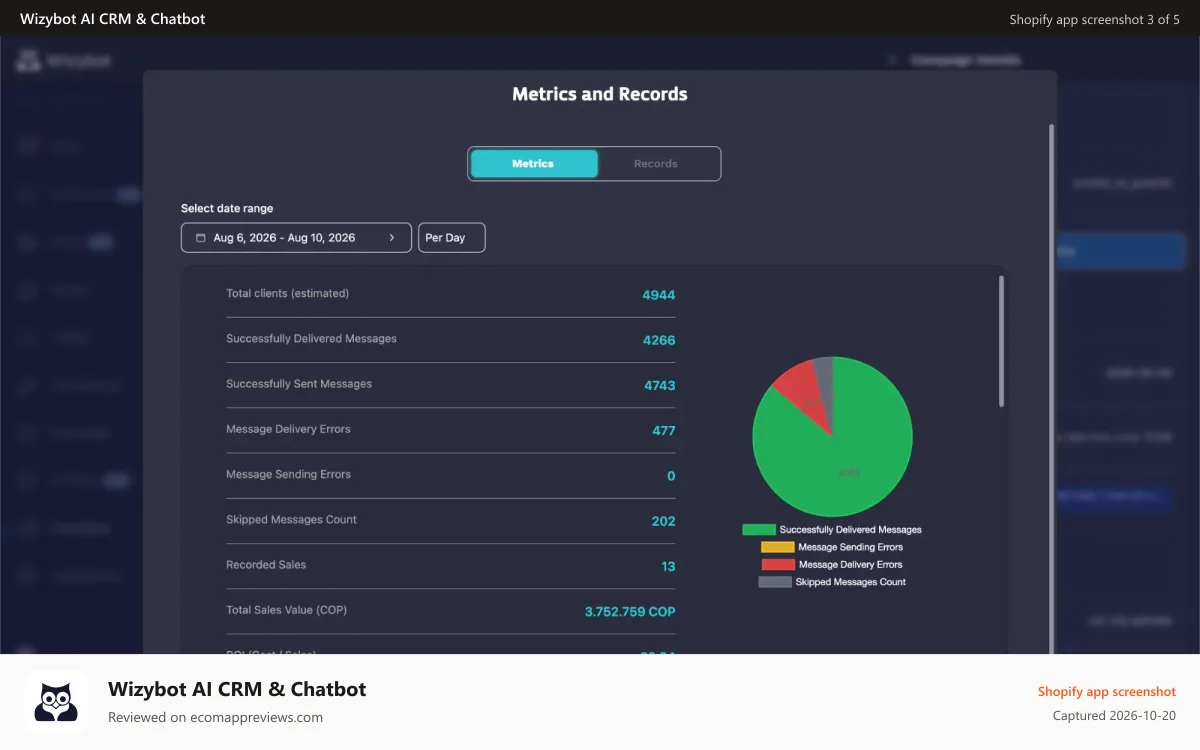Click the chevron arrow in date range field
Screen dimensions: 1200x750
[x=392, y=238]
